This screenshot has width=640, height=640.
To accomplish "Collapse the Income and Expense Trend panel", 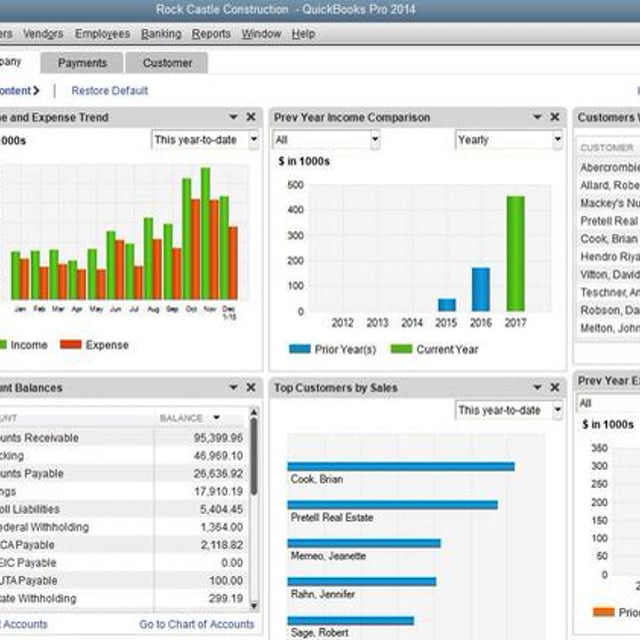I will click(x=234, y=117).
